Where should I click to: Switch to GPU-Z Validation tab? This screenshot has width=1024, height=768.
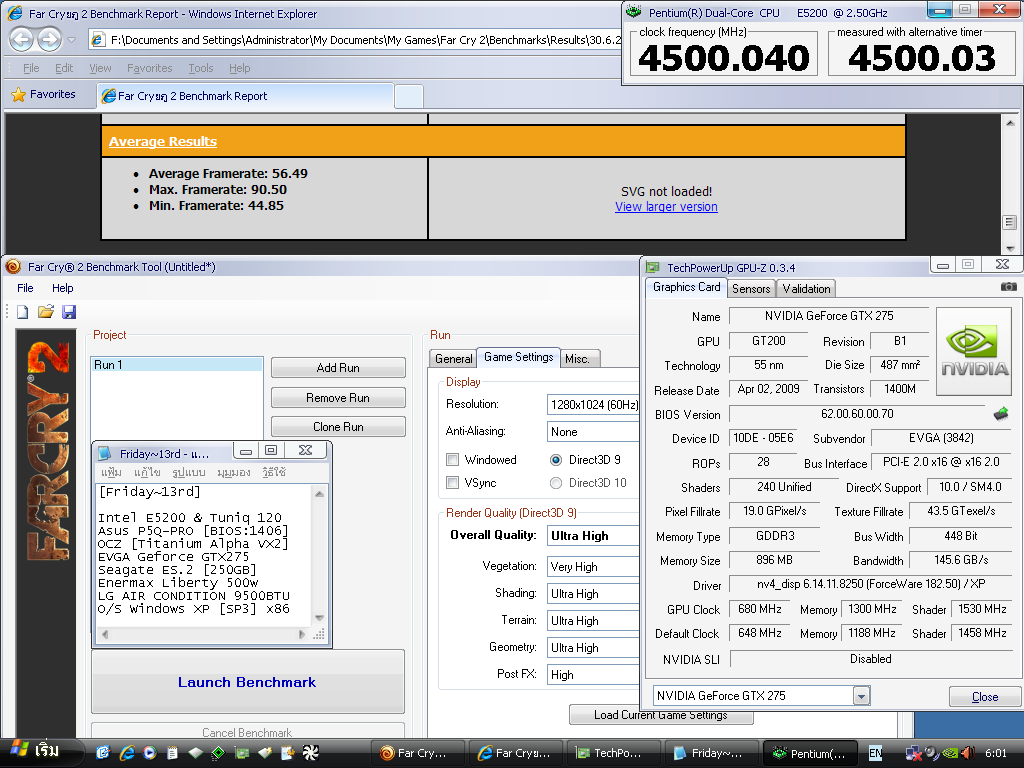coord(807,289)
